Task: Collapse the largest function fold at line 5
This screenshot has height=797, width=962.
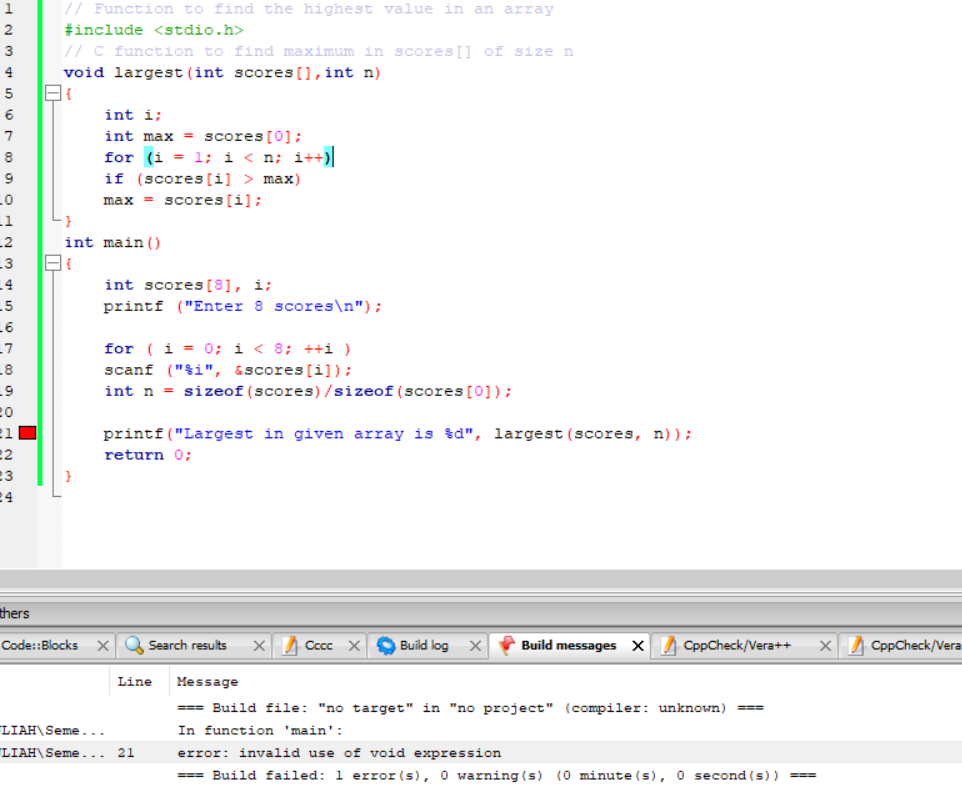Action: click(53, 93)
